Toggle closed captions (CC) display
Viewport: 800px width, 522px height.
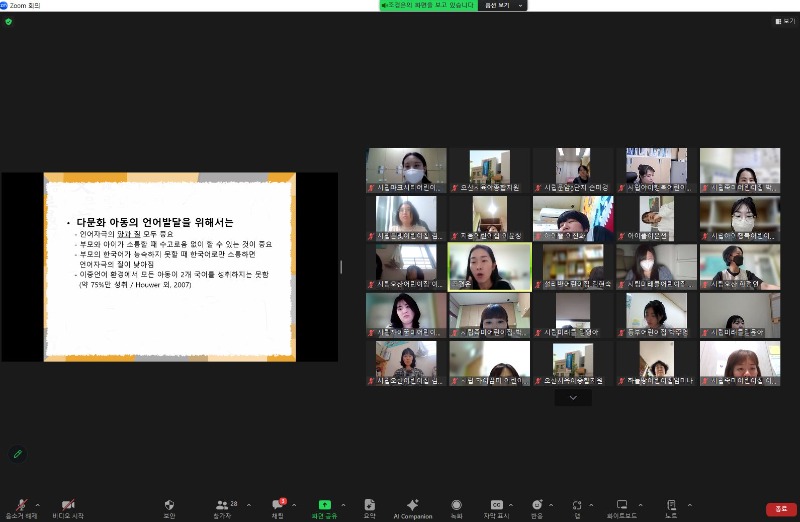(x=496, y=506)
